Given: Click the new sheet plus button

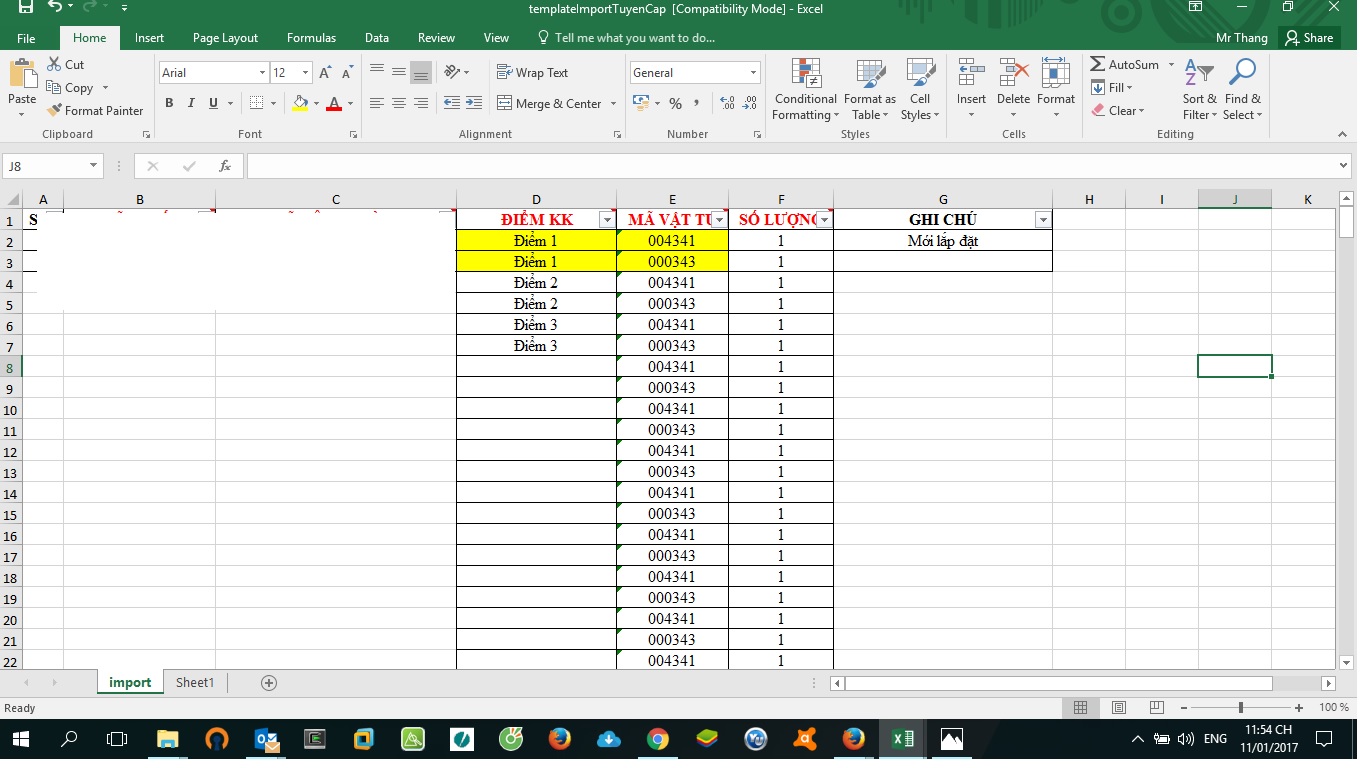Looking at the screenshot, I should [x=268, y=683].
